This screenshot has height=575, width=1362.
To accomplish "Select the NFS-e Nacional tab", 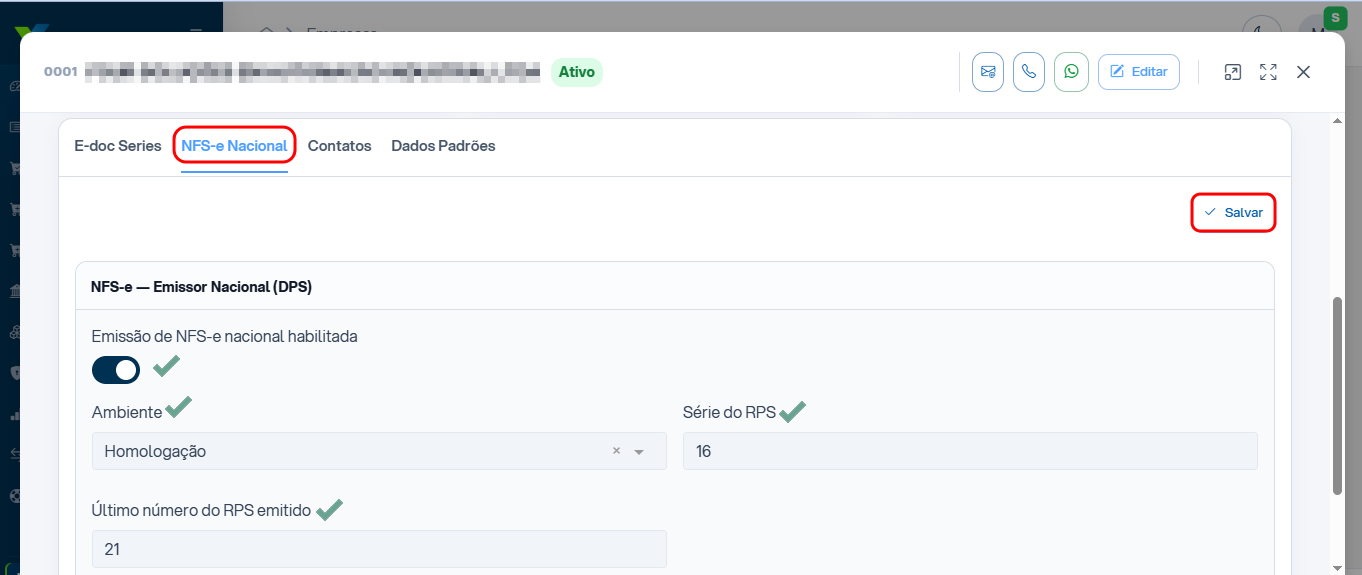I will click(234, 146).
